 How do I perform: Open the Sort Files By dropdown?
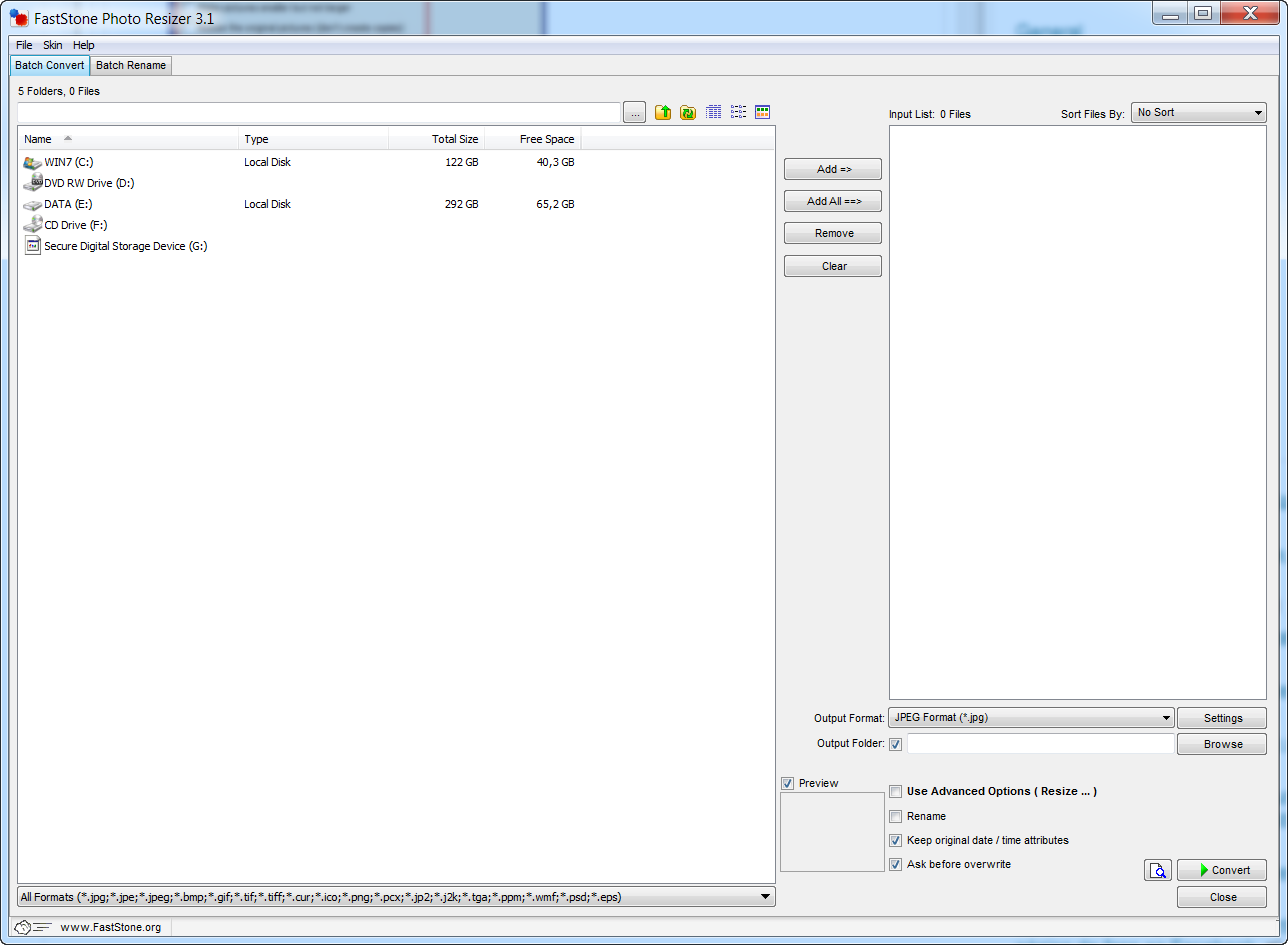tap(1198, 113)
